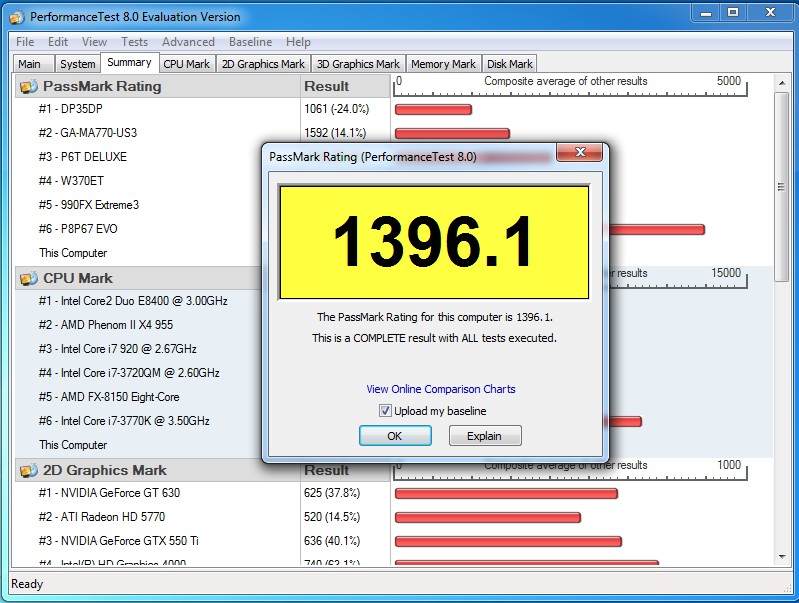Screen dimensions: 799x603
Task: Open the Advanced menu
Action: [188, 42]
